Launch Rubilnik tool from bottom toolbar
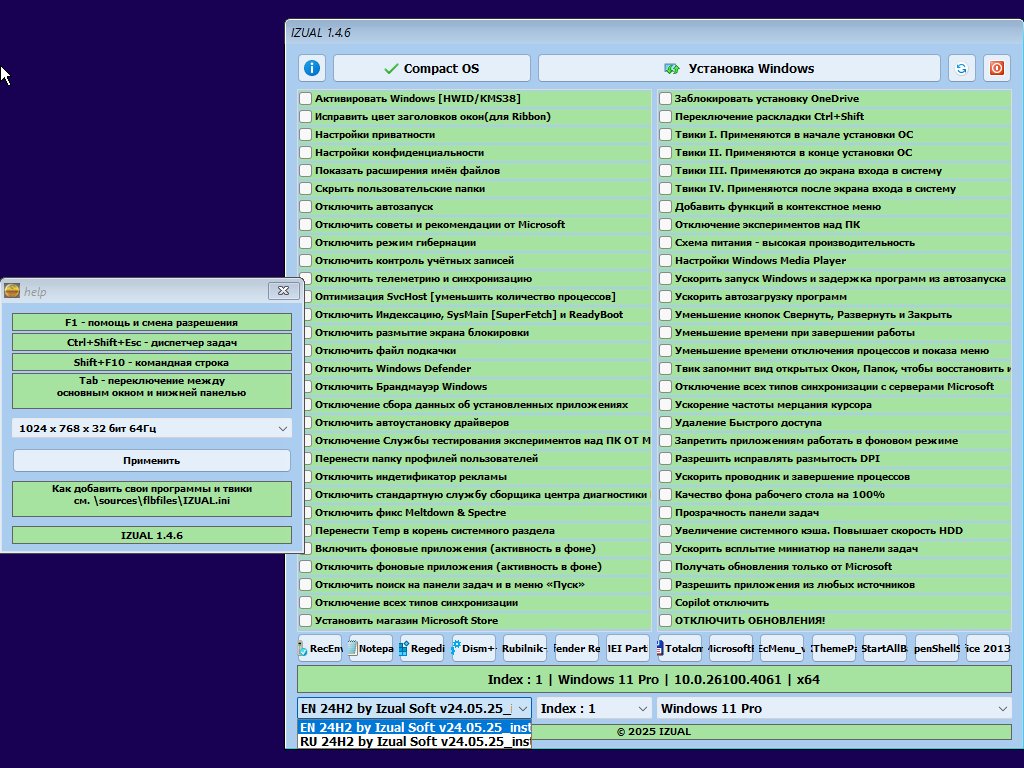 [525, 648]
